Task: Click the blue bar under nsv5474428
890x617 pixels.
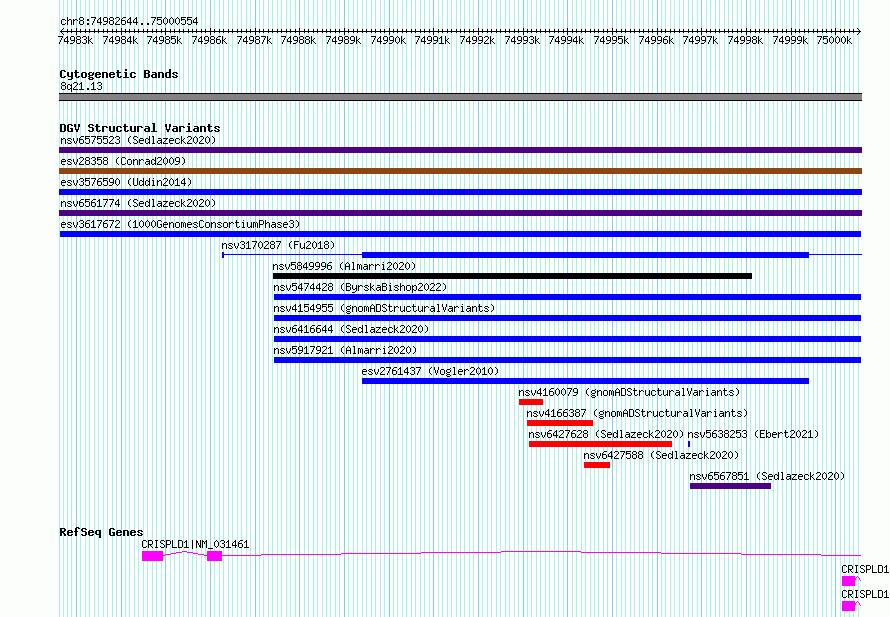Action: (x=568, y=297)
